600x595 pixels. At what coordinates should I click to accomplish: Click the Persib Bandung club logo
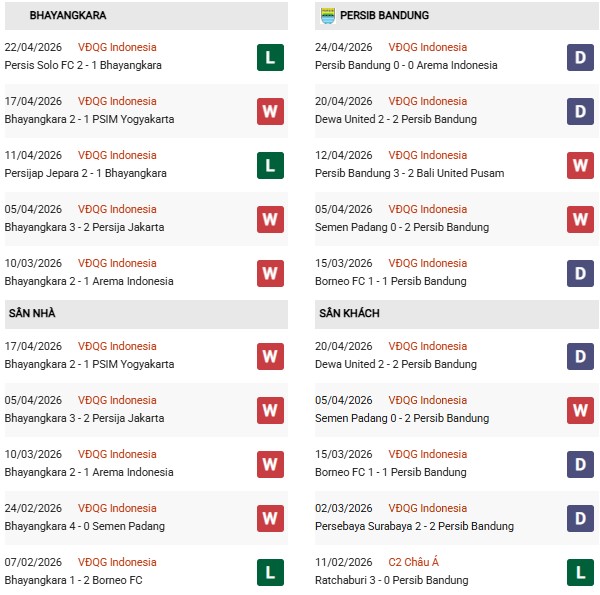pyautogui.click(x=327, y=16)
